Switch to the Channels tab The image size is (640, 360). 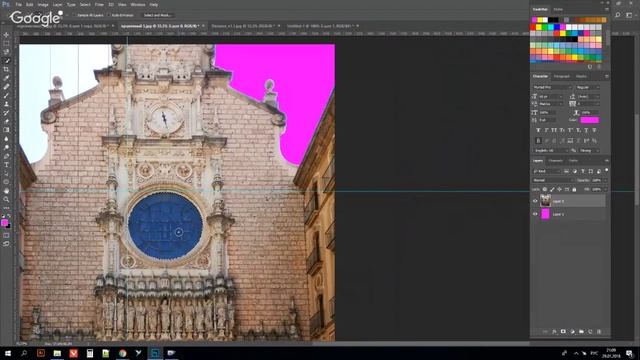click(x=556, y=160)
